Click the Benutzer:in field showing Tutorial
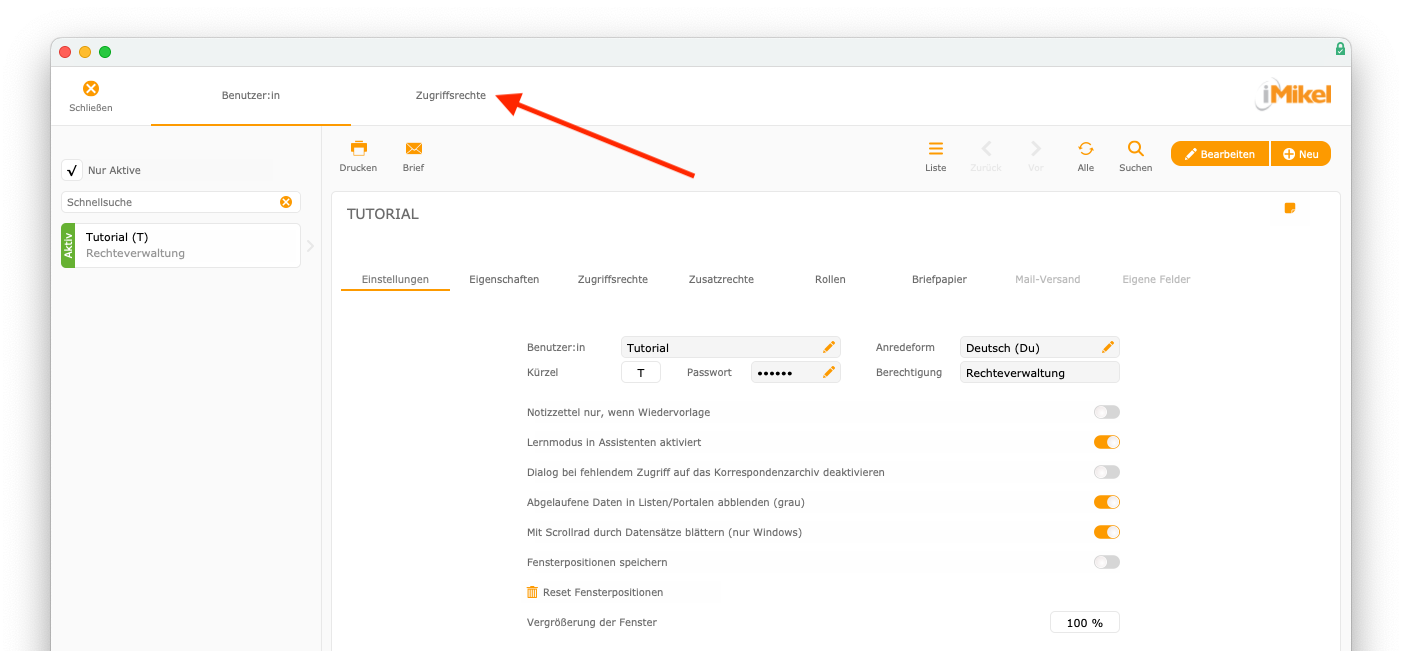 pyautogui.click(x=731, y=347)
